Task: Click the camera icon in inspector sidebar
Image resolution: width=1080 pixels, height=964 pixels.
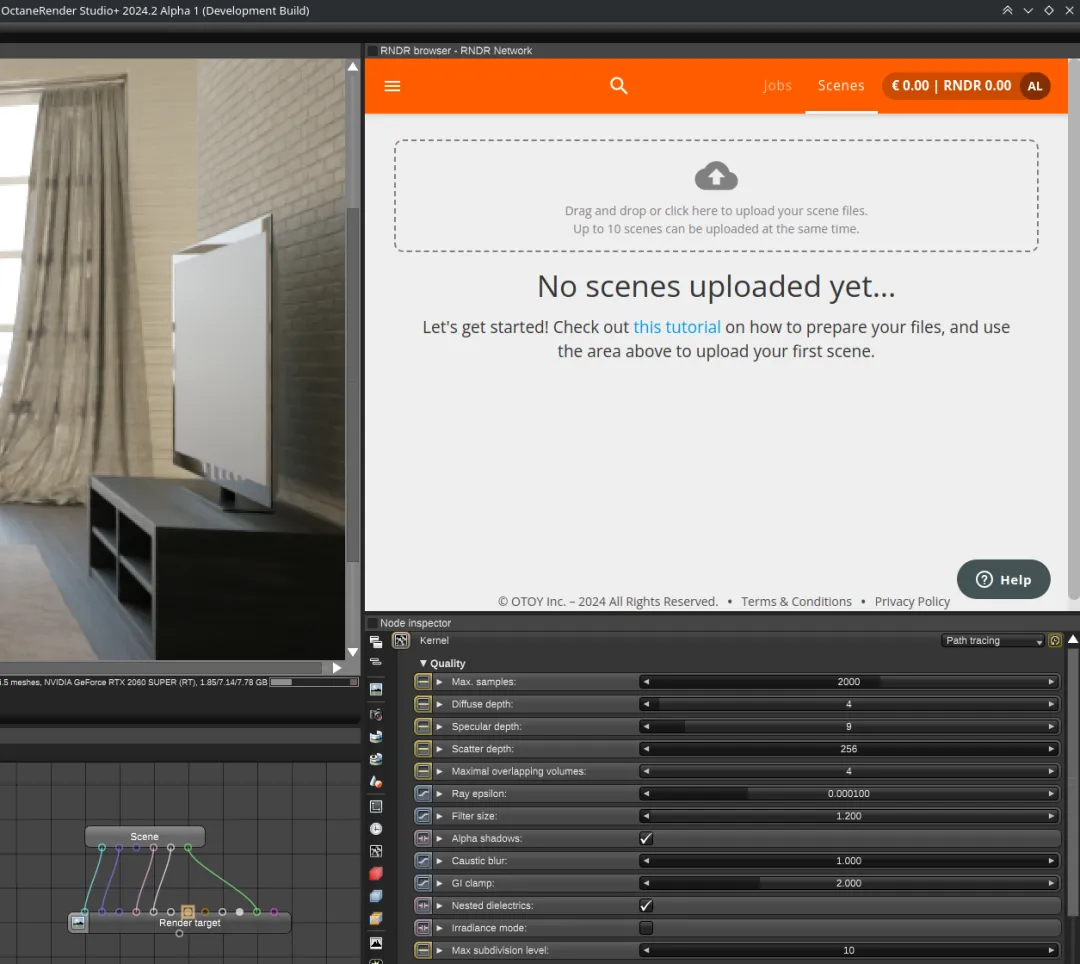Action: point(376,715)
